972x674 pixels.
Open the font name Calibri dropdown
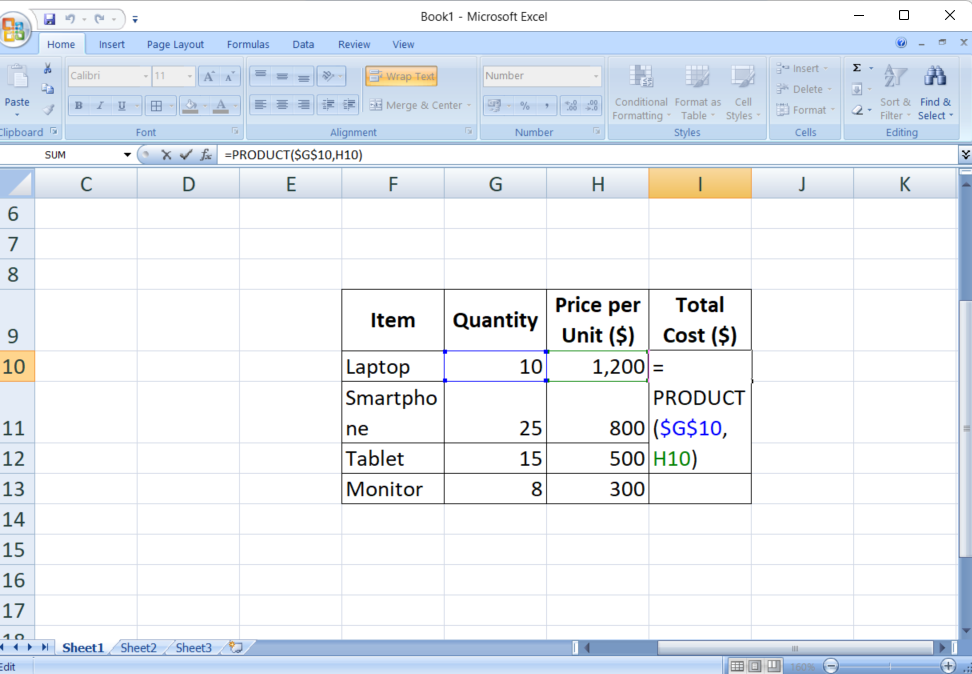[146, 76]
